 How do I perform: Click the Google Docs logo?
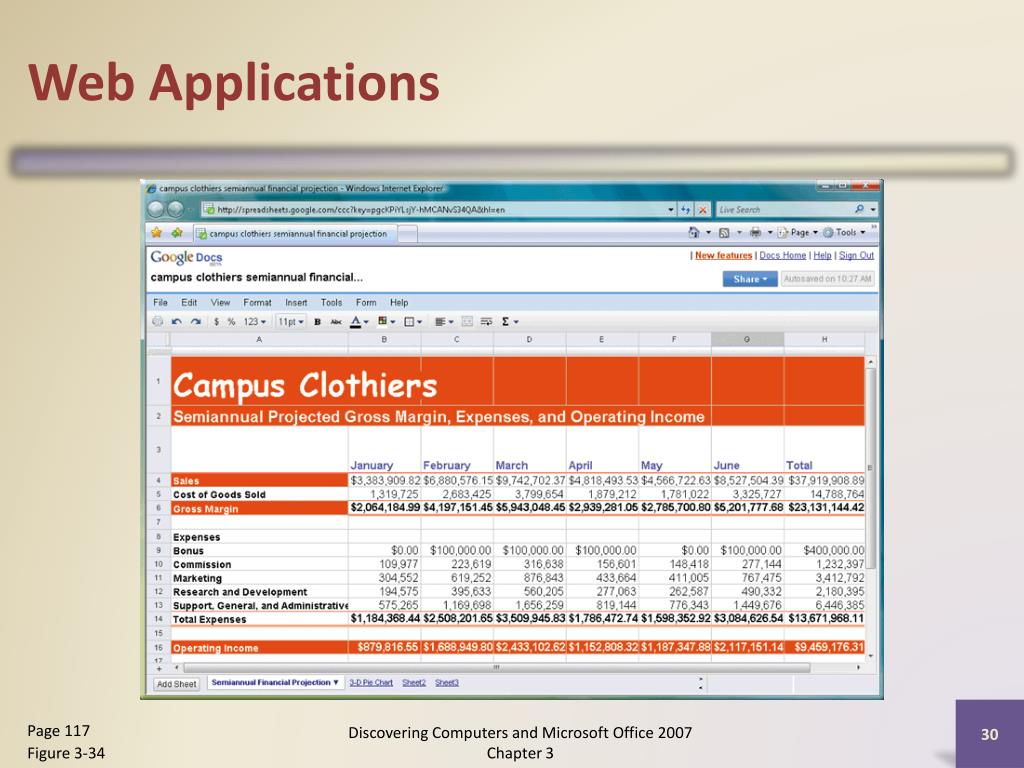[187, 258]
